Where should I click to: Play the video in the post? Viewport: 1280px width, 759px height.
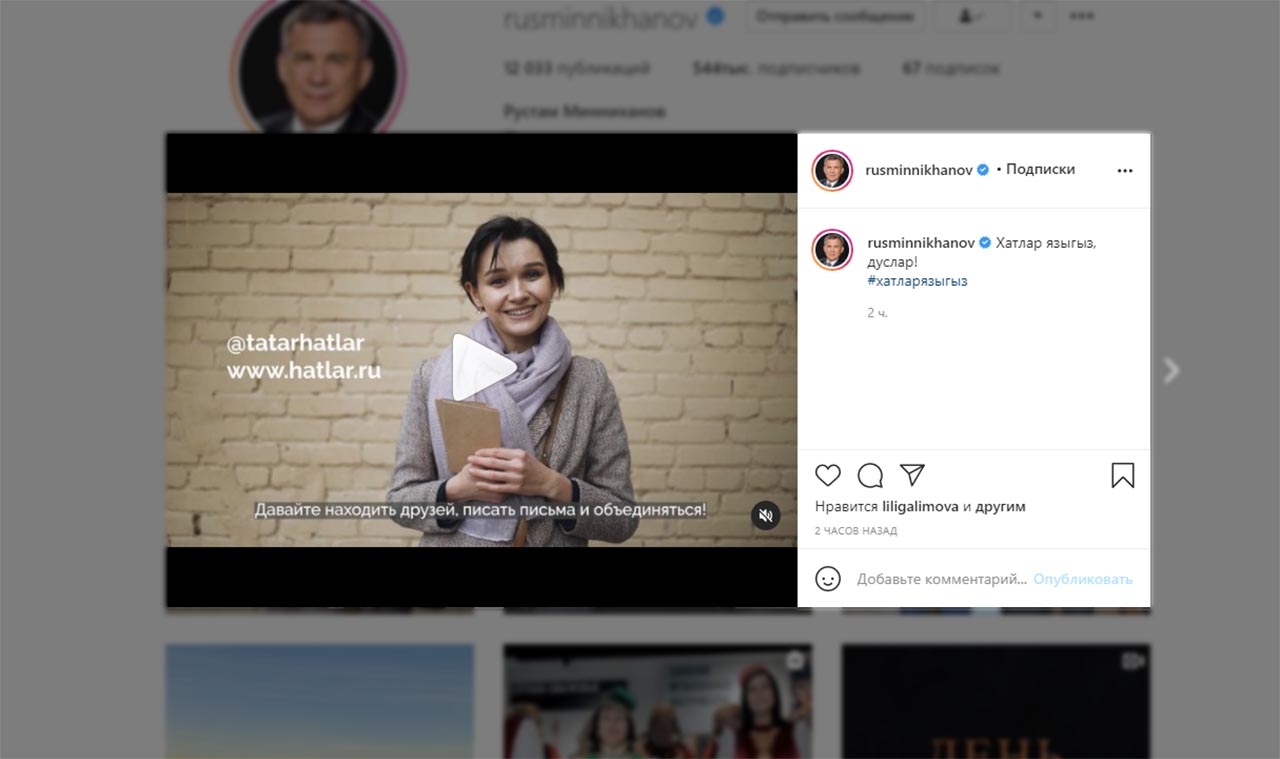coord(484,368)
